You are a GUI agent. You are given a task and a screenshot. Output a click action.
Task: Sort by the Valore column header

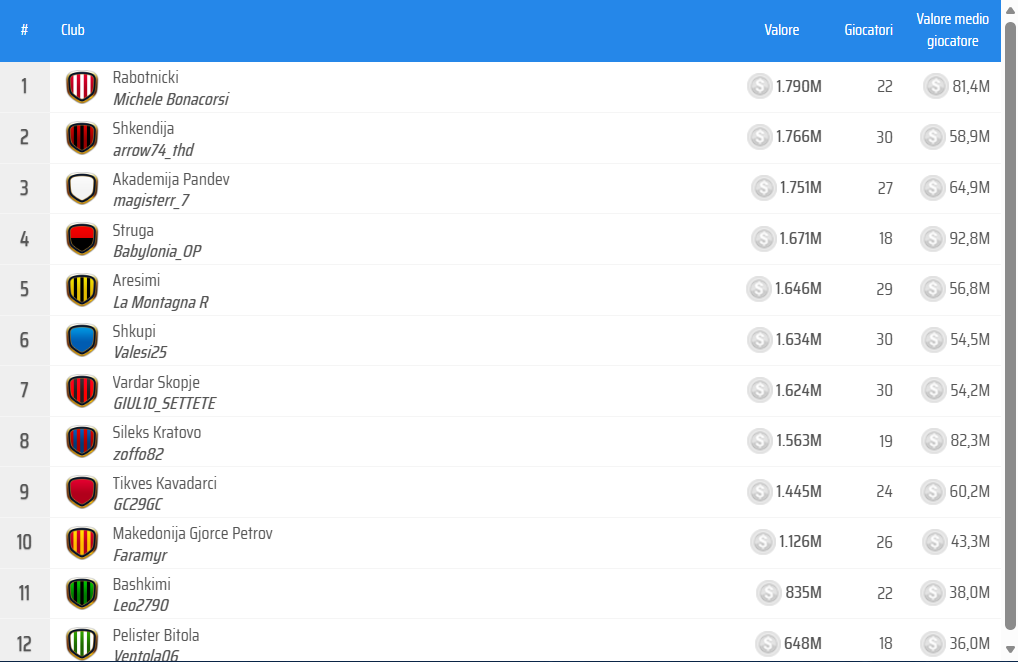pyautogui.click(x=781, y=30)
